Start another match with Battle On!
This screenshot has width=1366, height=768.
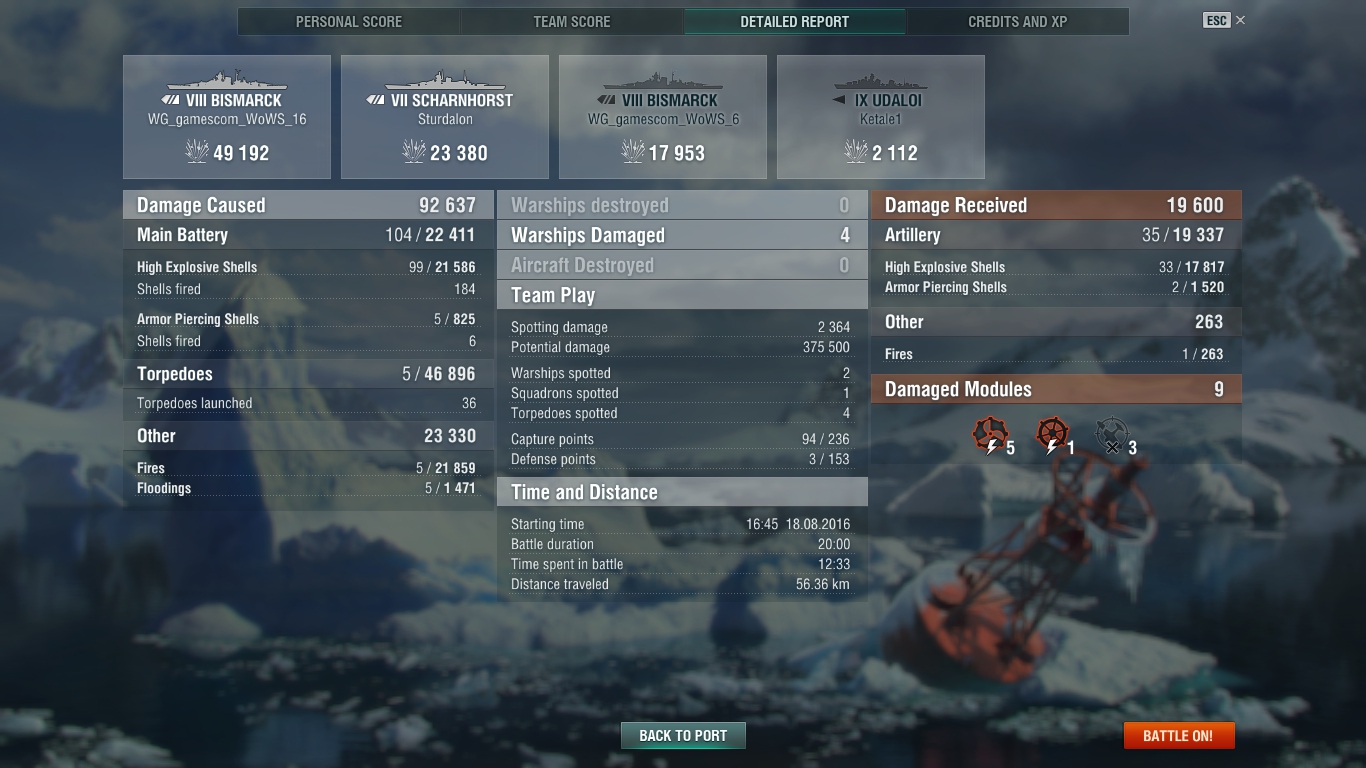tap(1179, 735)
